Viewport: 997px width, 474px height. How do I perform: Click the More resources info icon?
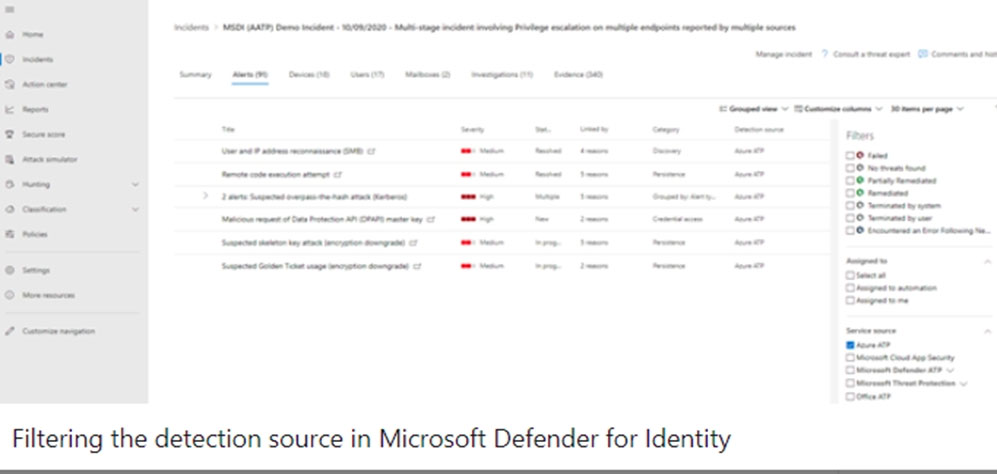(x=10, y=295)
